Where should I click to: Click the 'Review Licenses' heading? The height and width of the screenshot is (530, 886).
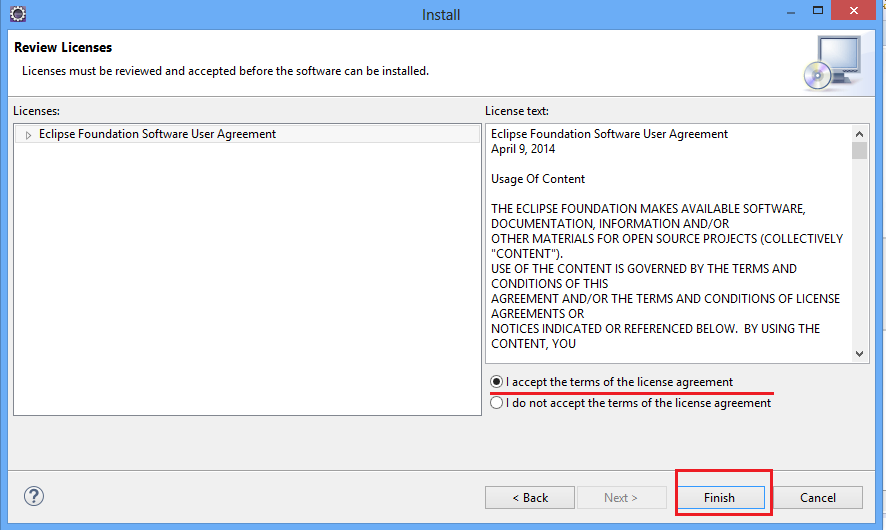pyautogui.click(x=63, y=47)
